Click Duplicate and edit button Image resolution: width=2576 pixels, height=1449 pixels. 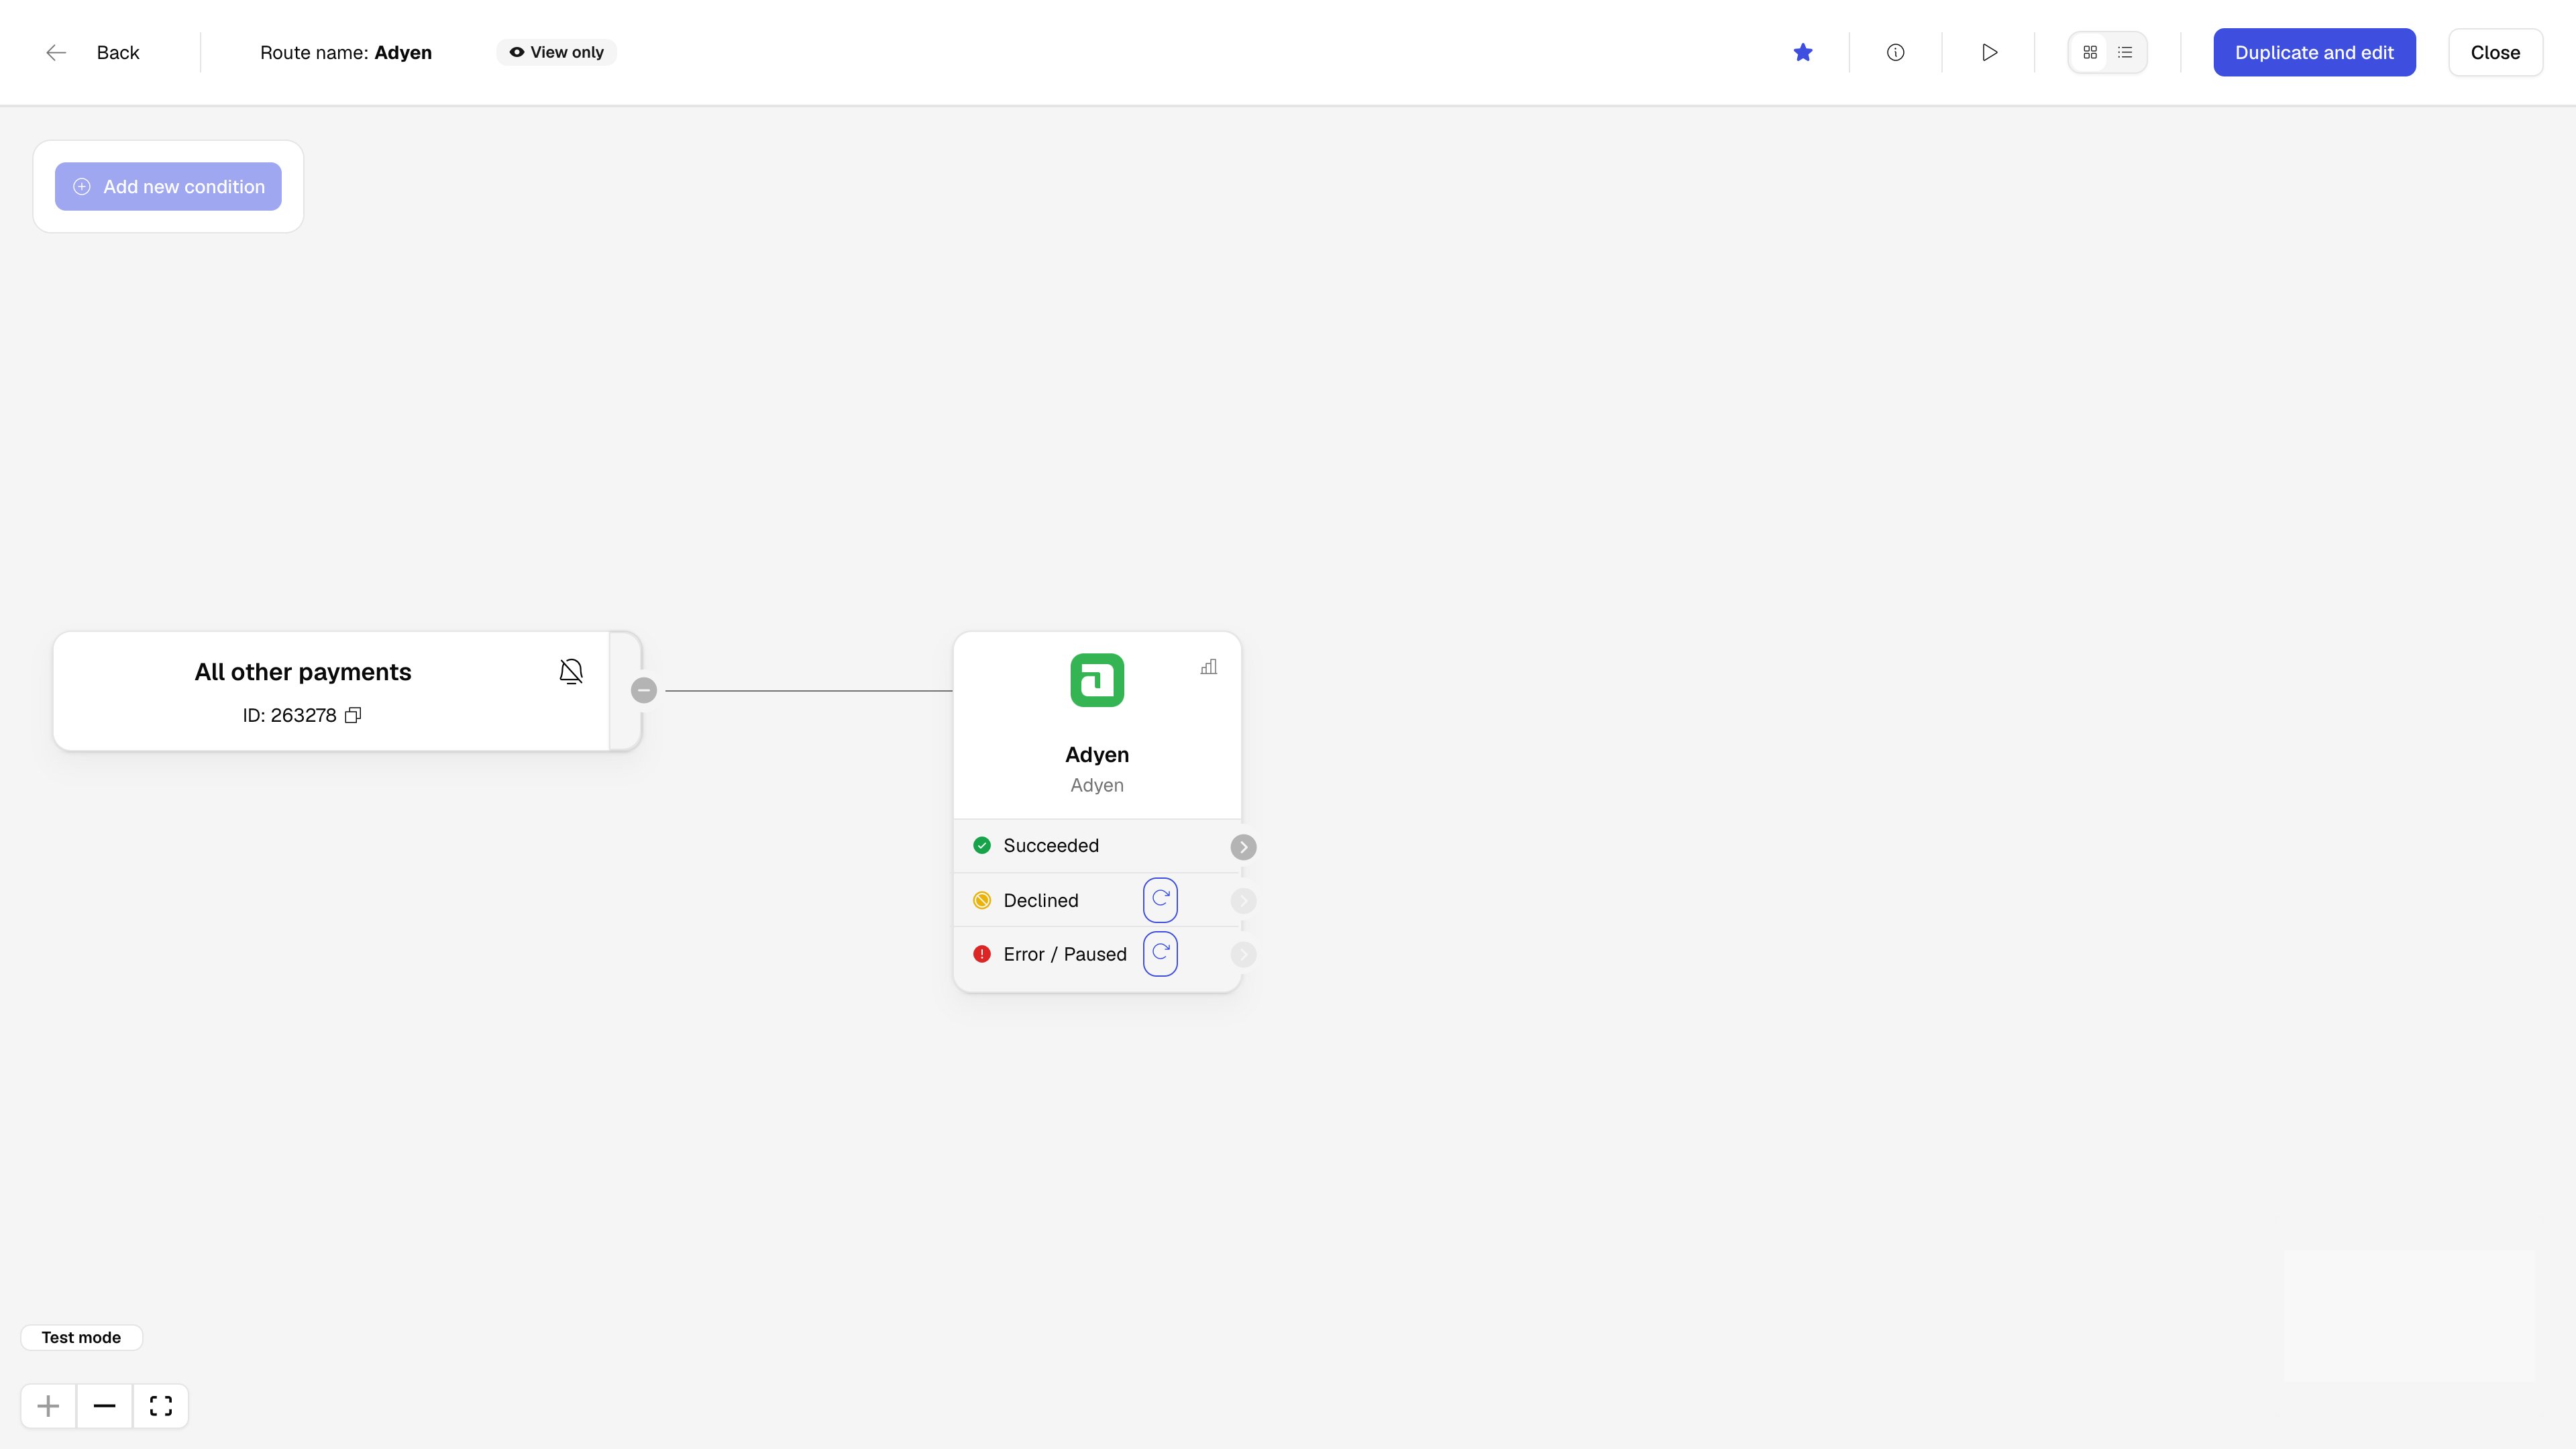2314,52
